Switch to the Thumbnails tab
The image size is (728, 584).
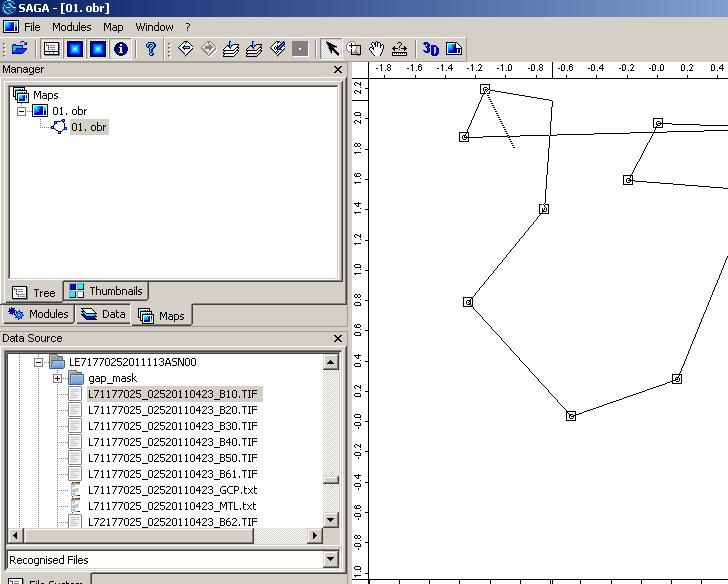(106, 291)
